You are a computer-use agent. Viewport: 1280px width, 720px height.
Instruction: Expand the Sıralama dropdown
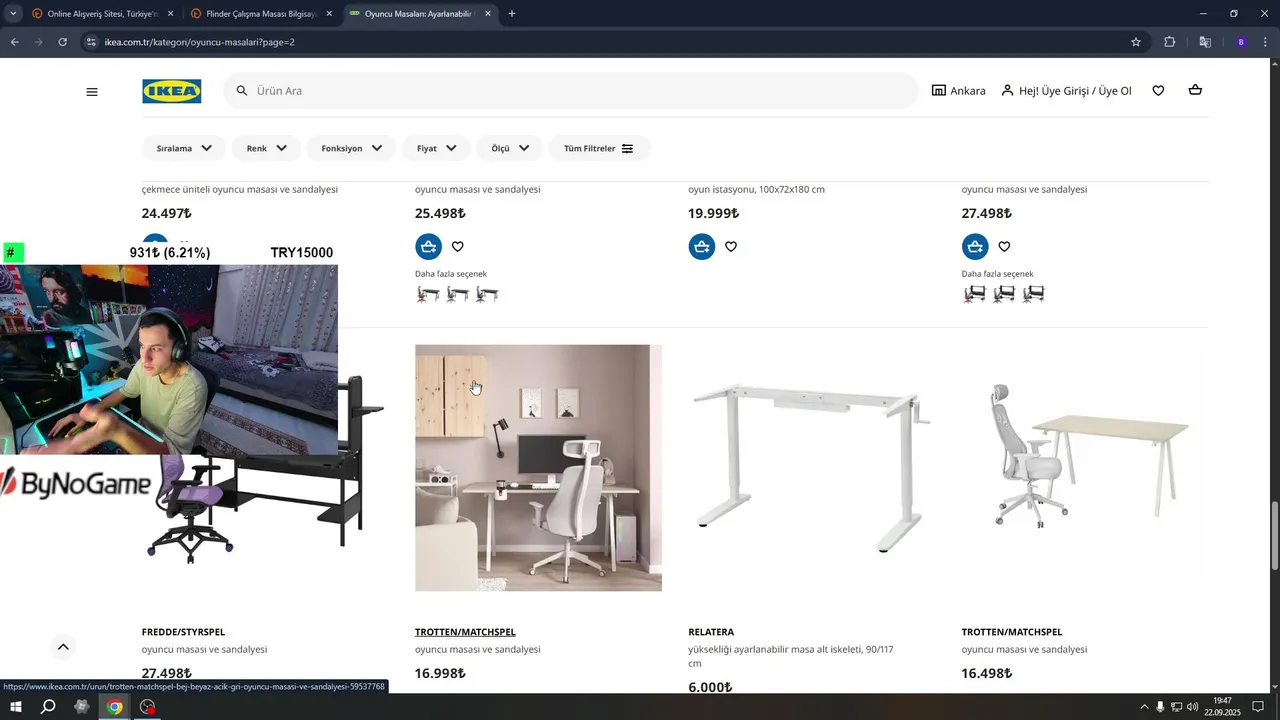[184, 148]
